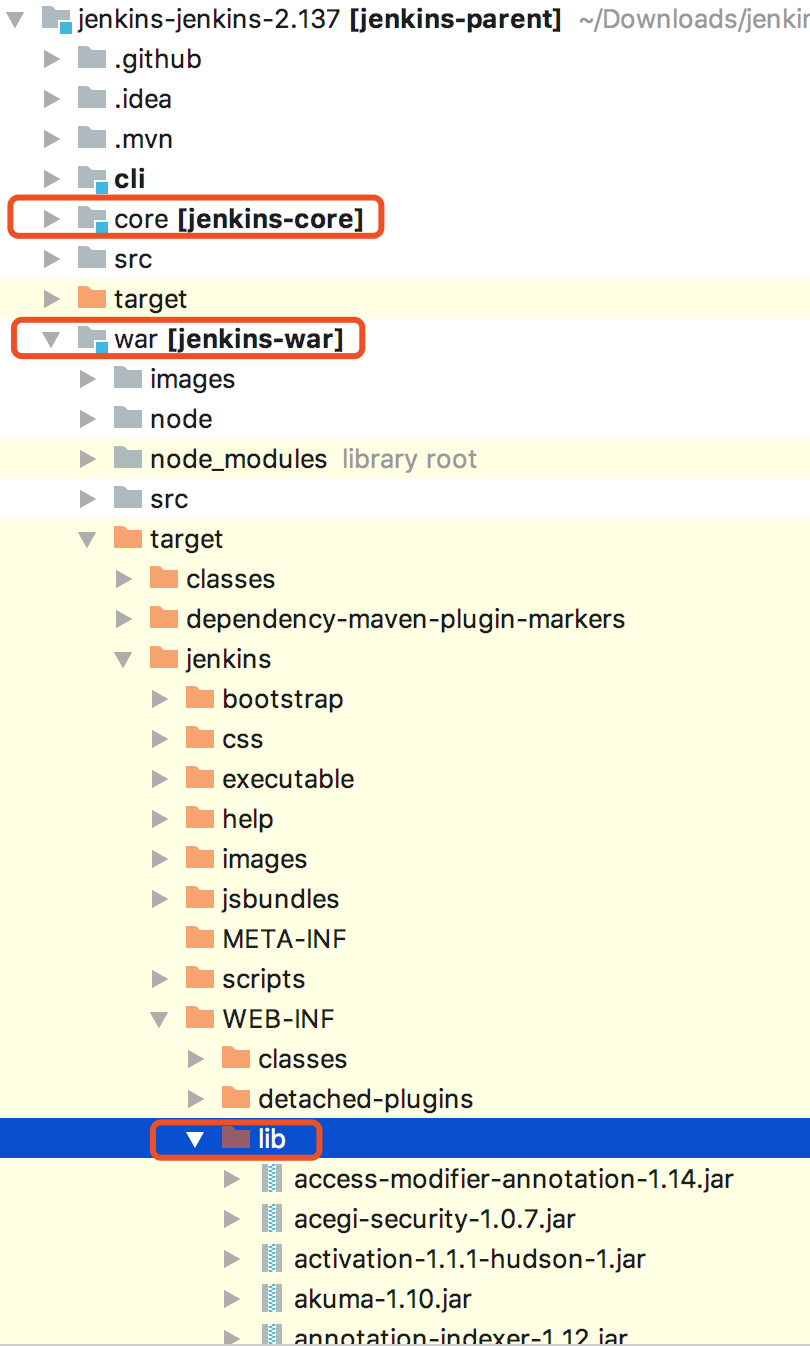Click the cli module folder icon
This screenshot has height=1346, width=810.
(x=92, y=179)
